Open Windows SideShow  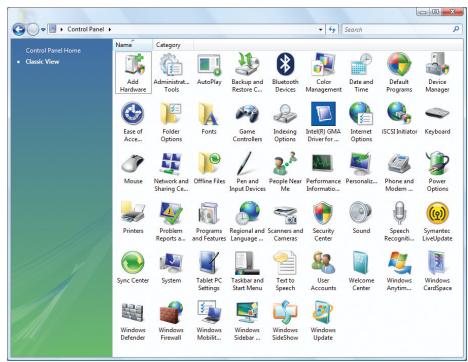click(285, 321)
